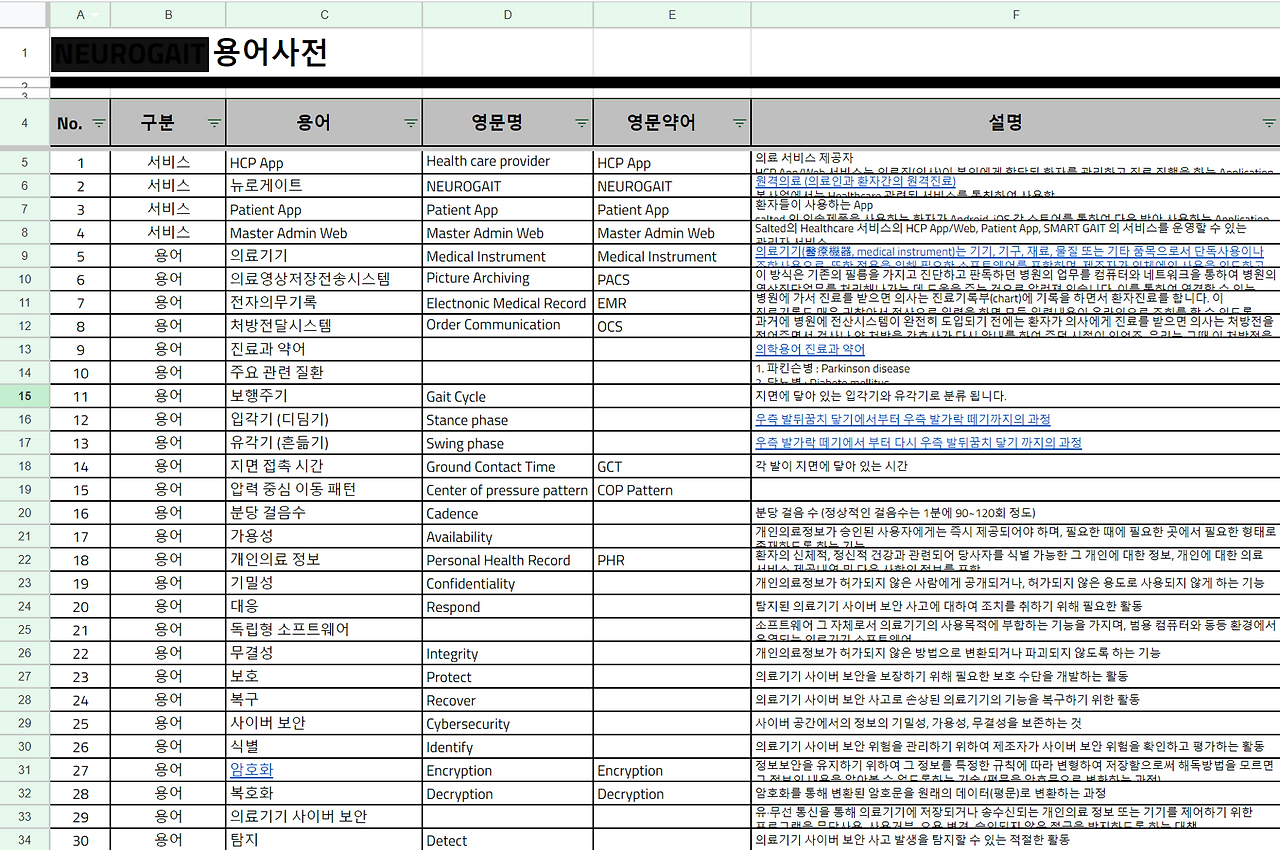
Task: Select the PHR abbreviation cell
Action: coord(672,560)
